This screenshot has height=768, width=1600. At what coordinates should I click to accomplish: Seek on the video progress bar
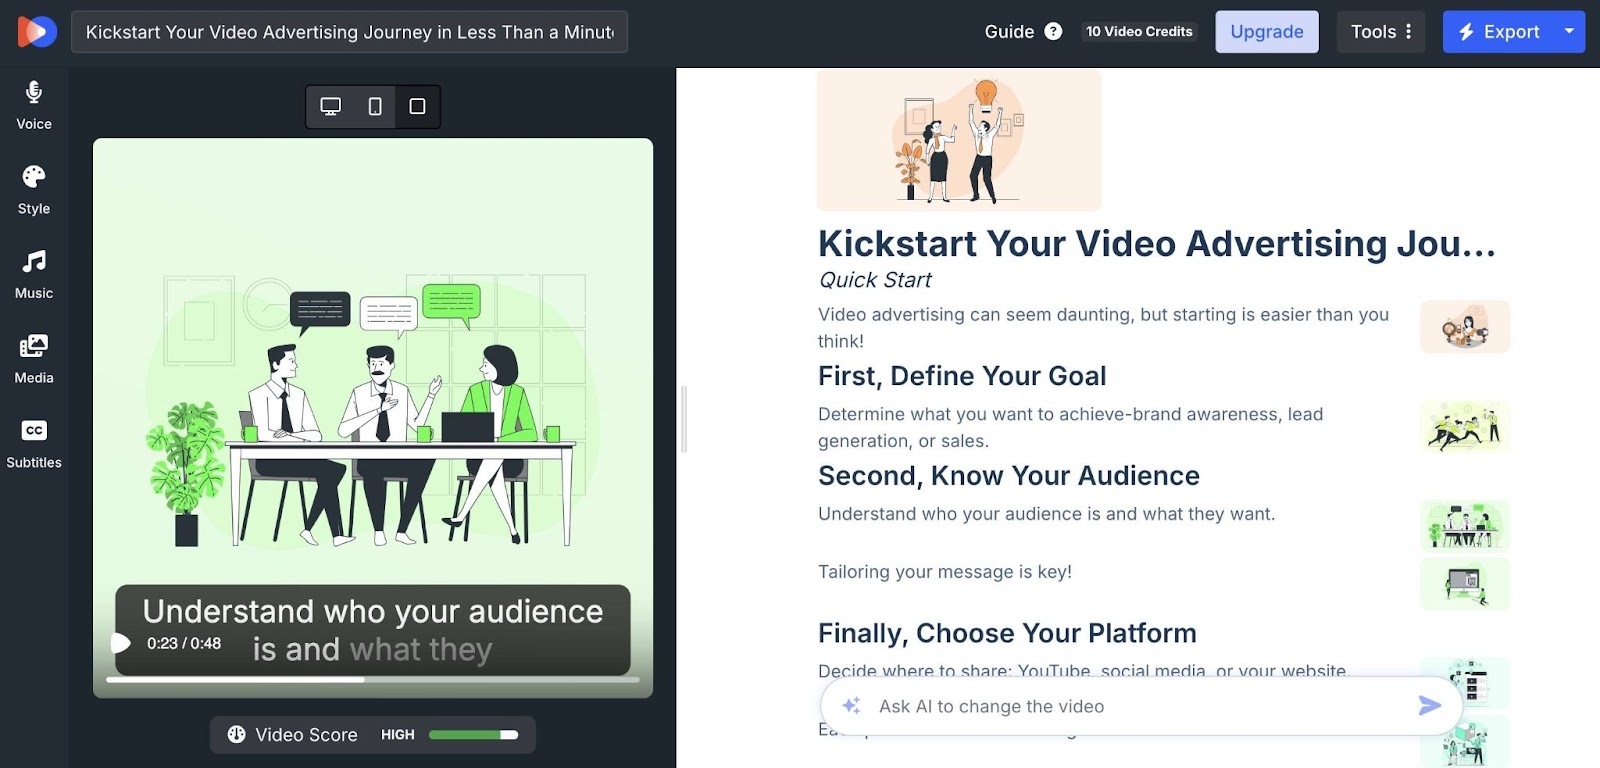pos(373,680)
